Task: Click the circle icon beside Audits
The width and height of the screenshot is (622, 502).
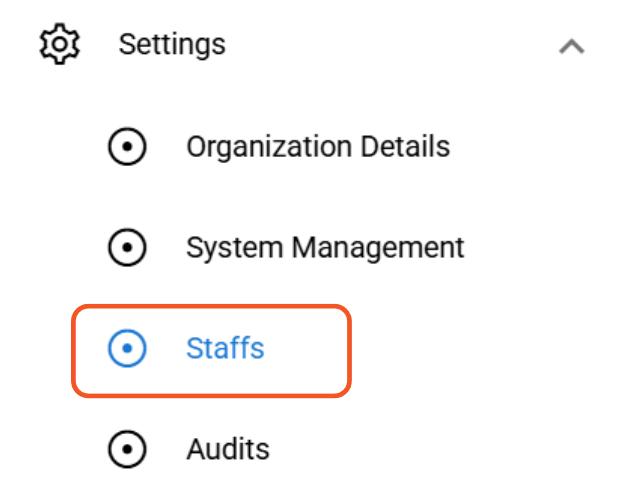Action: click(x=127, y=449)
